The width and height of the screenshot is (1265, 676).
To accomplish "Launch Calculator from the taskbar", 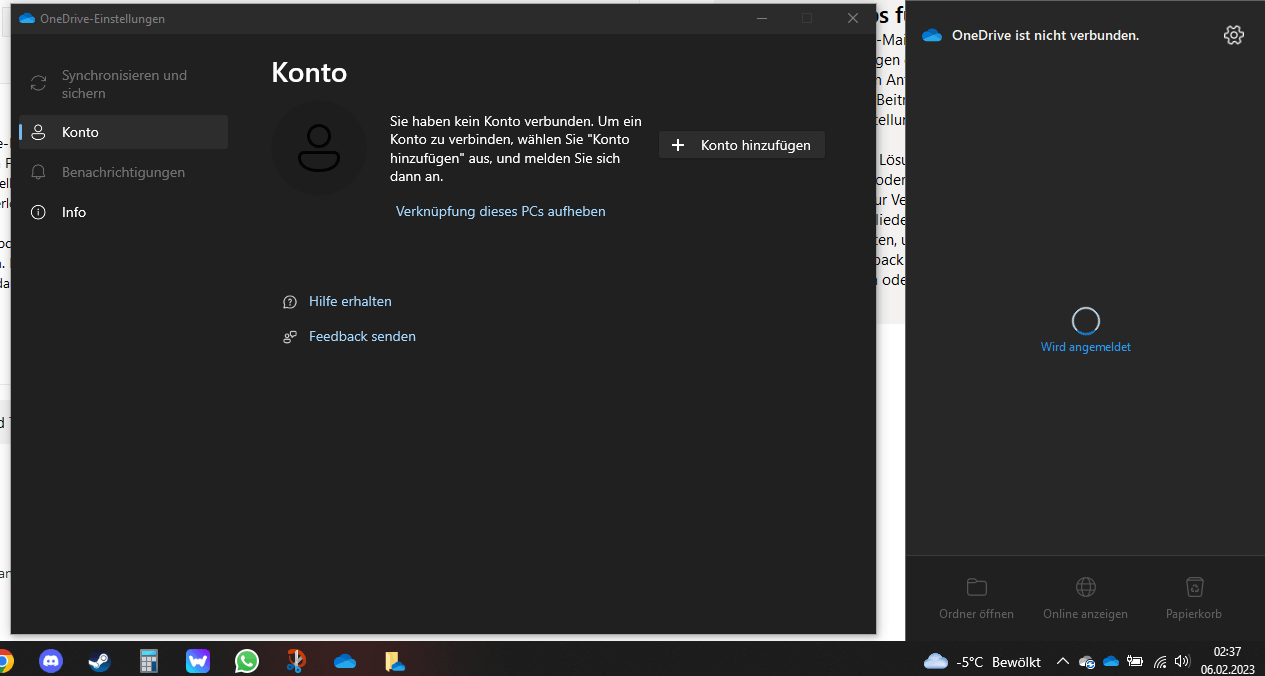I will [149, 661].
